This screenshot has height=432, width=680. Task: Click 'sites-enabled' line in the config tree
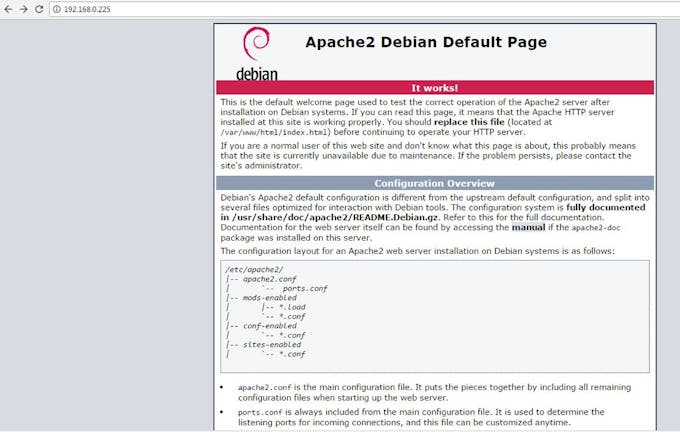point(271,344)
